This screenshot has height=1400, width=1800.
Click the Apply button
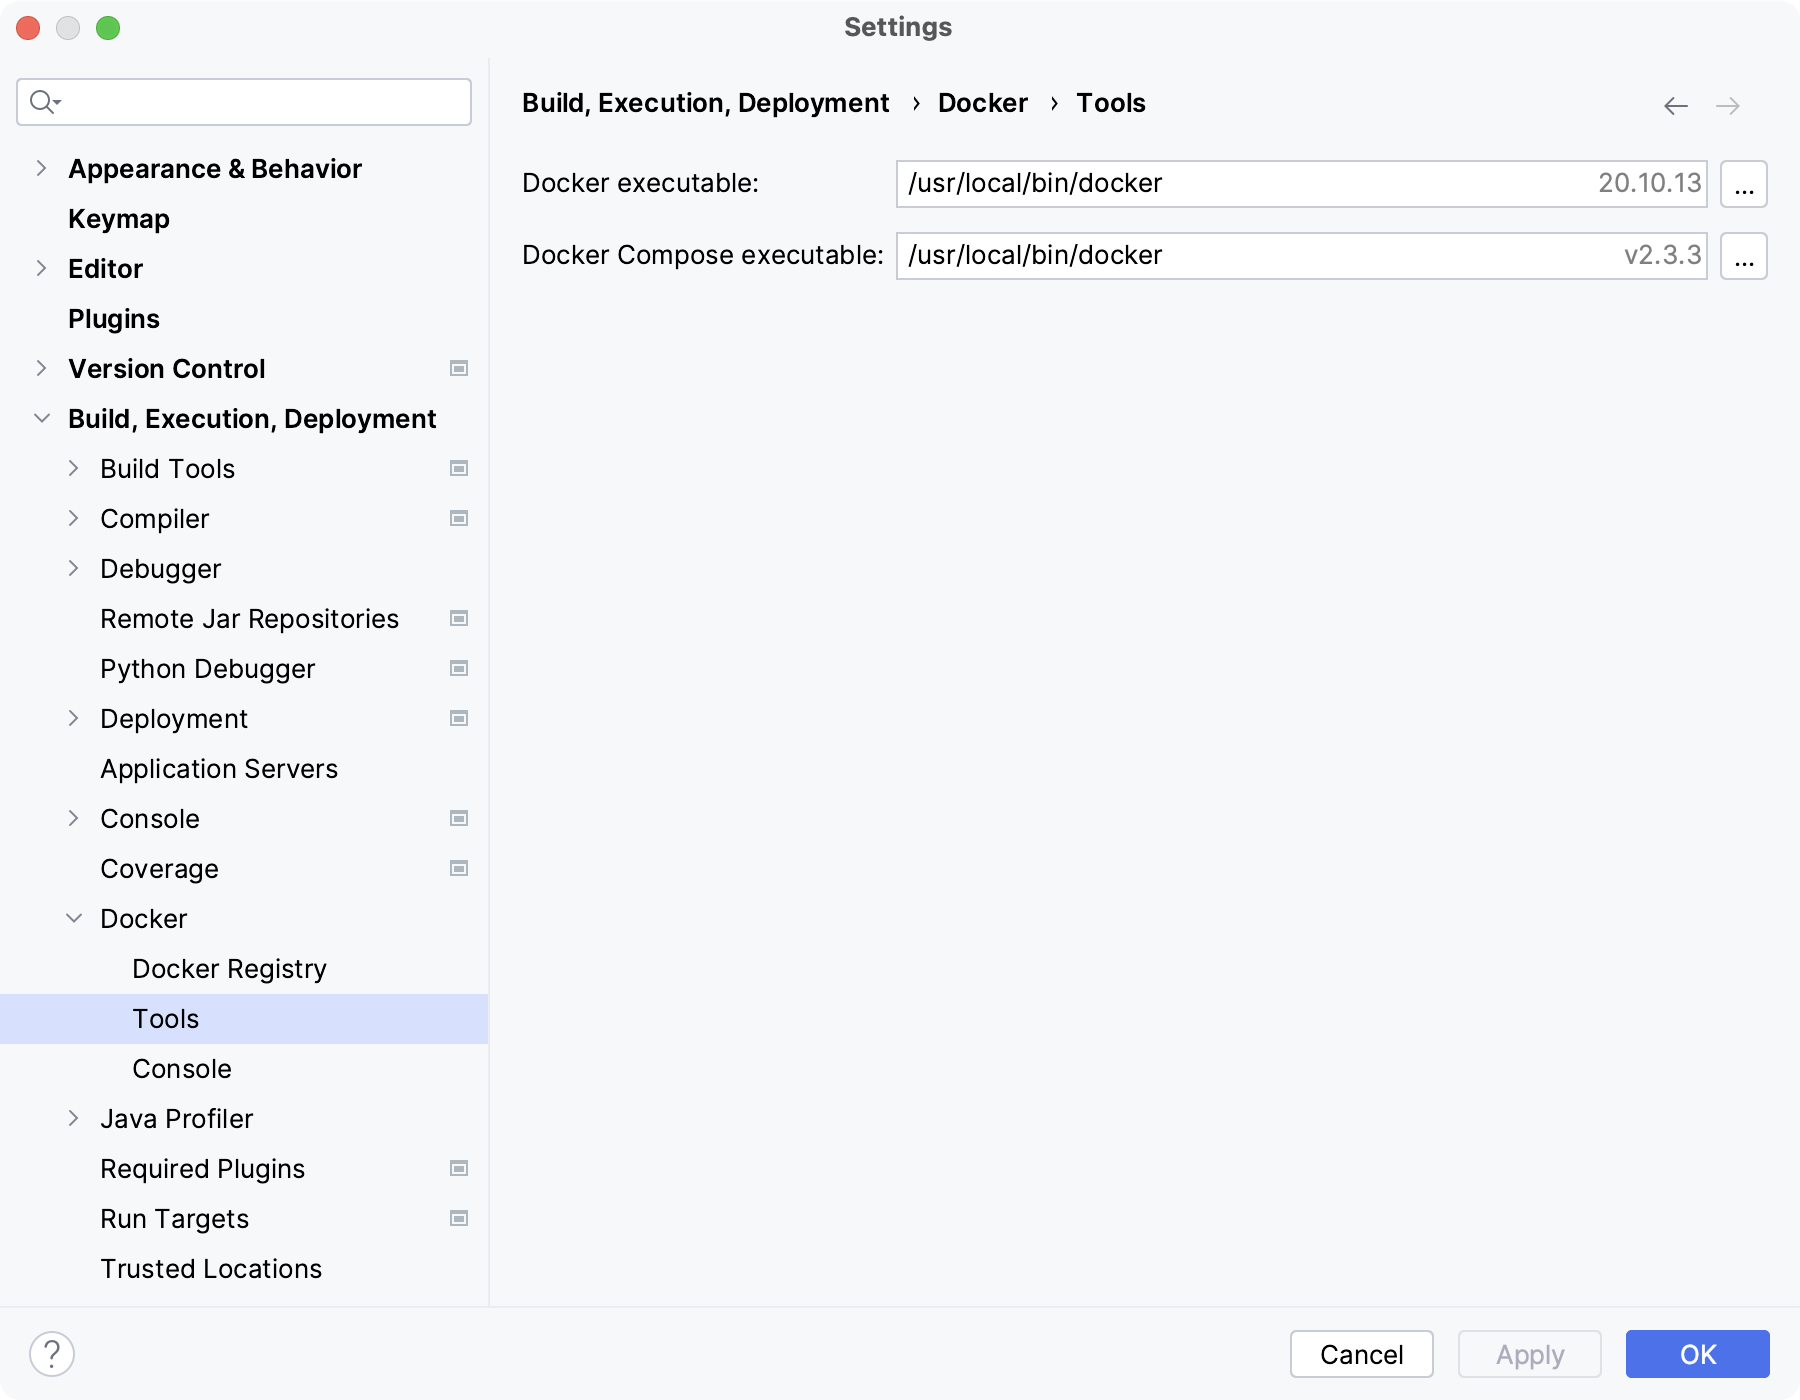(x=1529, y=1354)
